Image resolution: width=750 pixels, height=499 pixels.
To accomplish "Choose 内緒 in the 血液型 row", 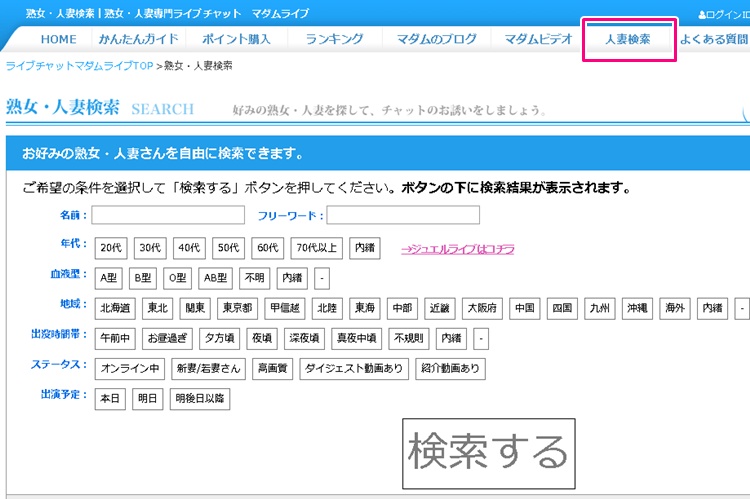I will point(292,278).
